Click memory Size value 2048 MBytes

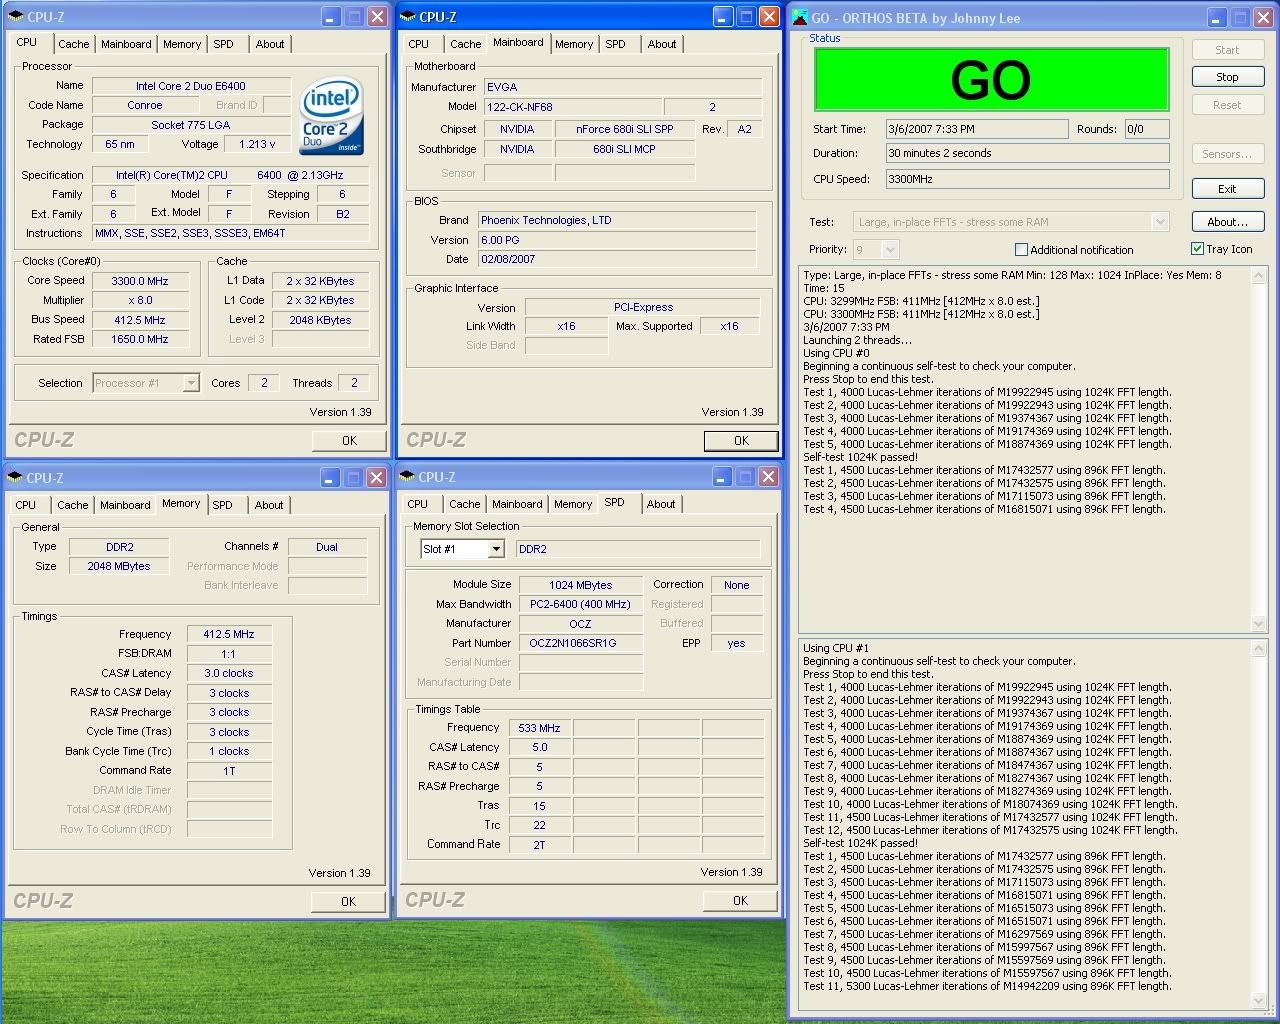click(119, 566)
